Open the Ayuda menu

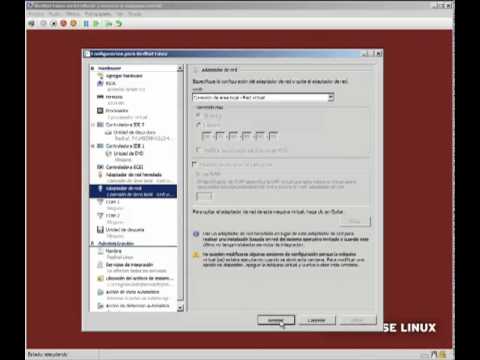(135, 14)
